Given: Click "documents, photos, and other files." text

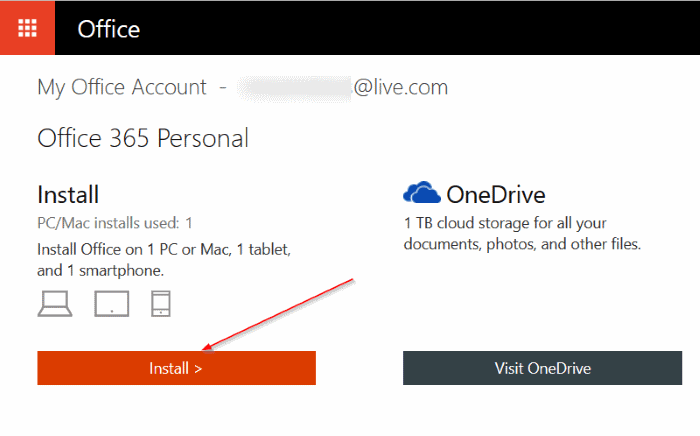Looking at the screenshot, I should point(522,244).
